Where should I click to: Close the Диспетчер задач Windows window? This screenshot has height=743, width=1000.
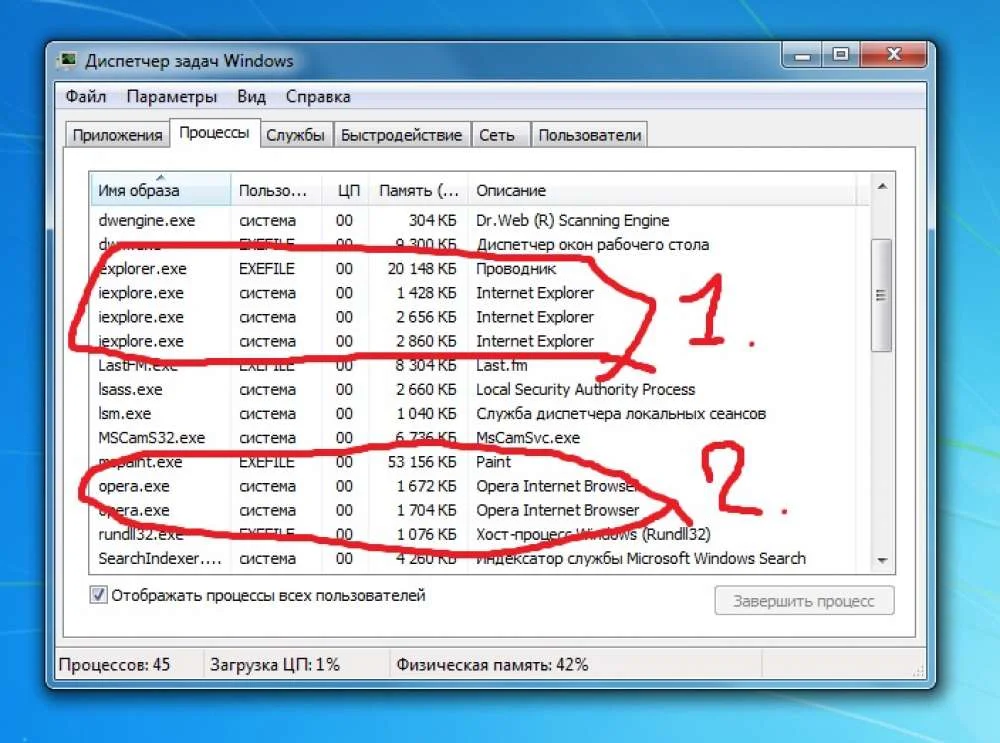(893, 55)
